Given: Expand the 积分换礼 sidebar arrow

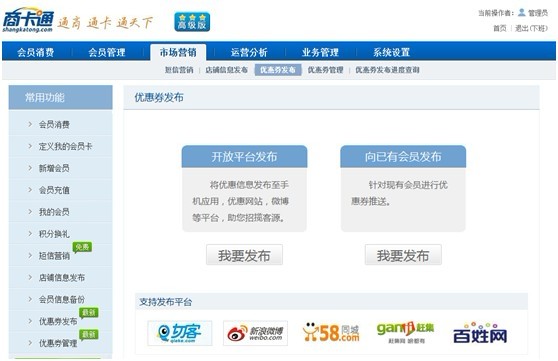Looking at the screenshot, I should point(30,234).
